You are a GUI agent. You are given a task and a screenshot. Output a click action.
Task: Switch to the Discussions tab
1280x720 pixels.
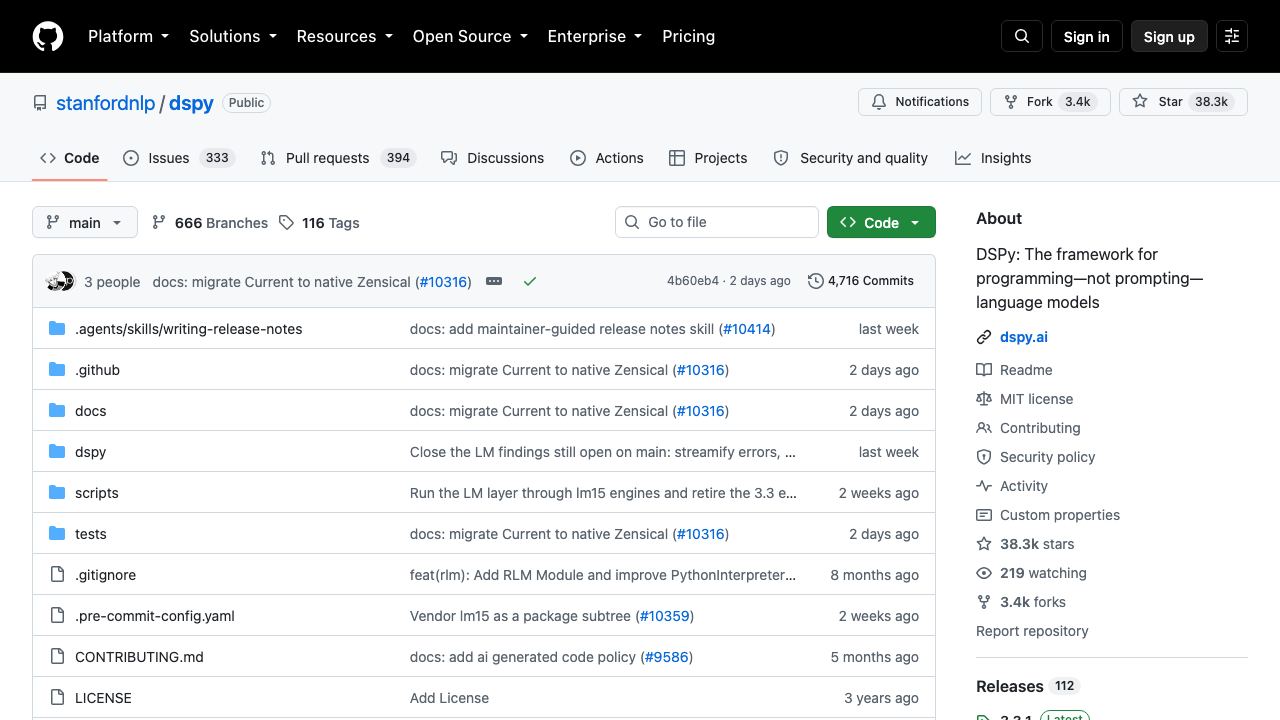click(x=493, y=158)
